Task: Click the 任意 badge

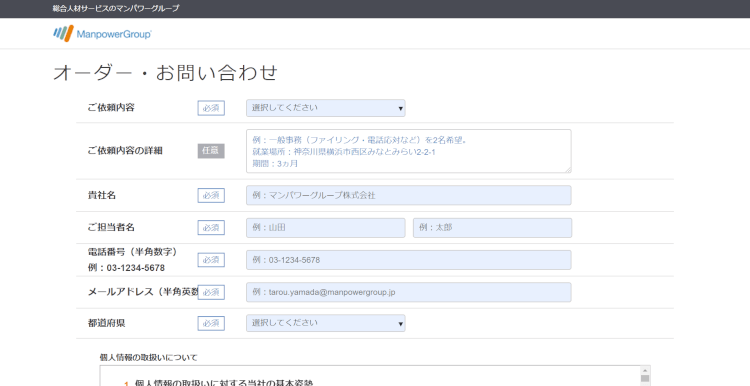Action: point(211,151)
